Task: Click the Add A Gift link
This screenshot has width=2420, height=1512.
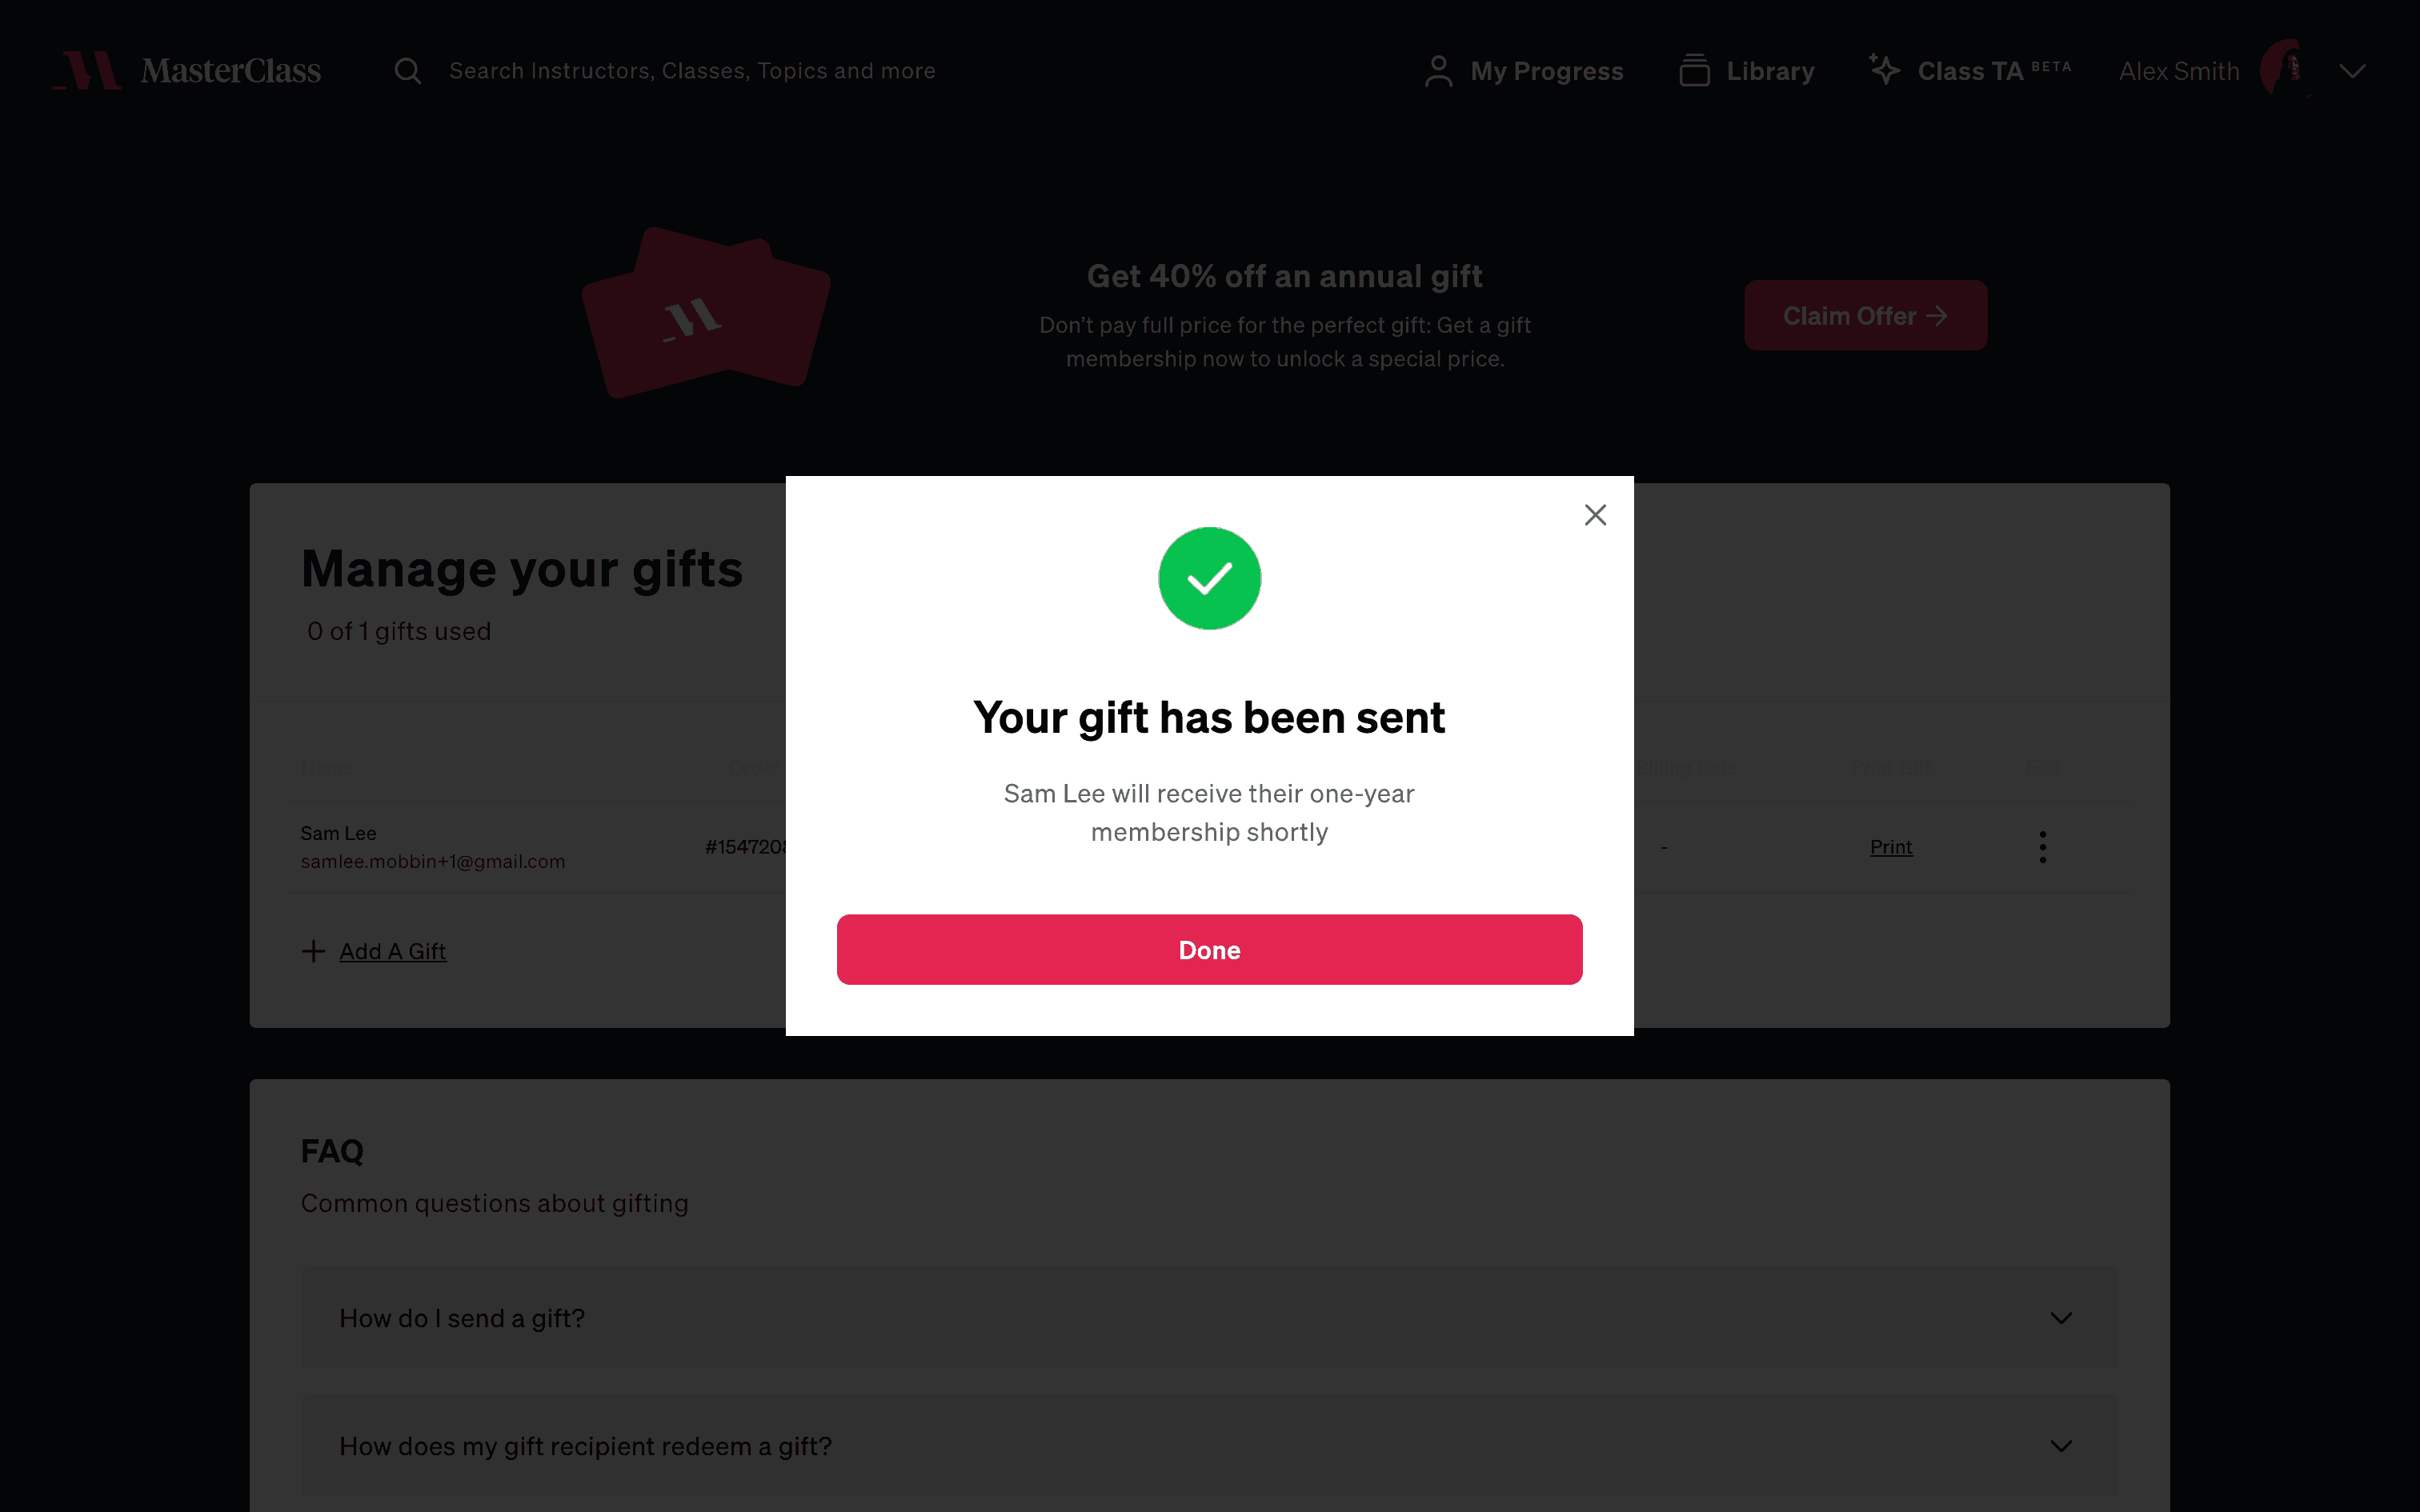Action: 392,951
